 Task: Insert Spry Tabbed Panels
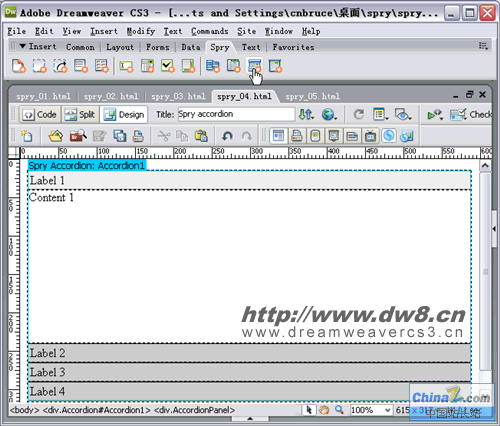pyautogui.click(x=233, y=66)
